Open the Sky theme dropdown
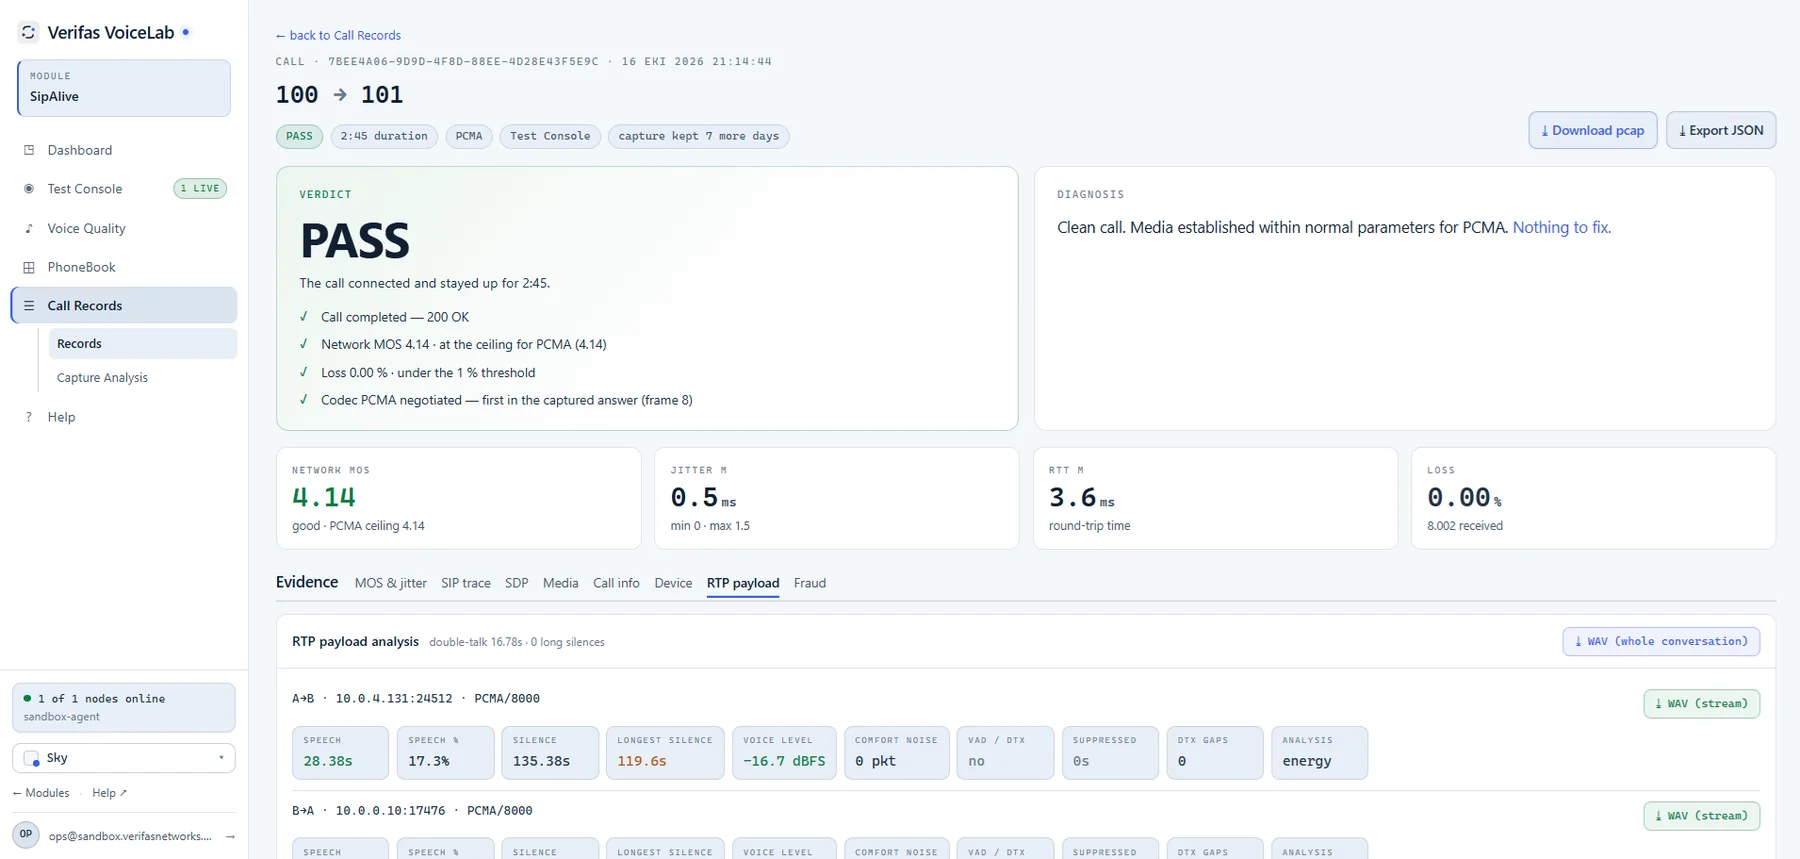This screenshot has width=1800, height=859. click(x=124, y=758)
